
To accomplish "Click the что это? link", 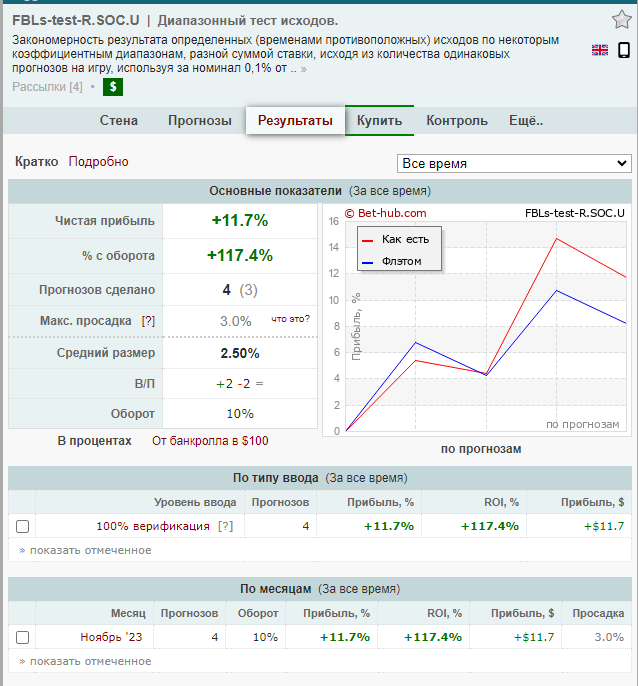I will (291, 318).
